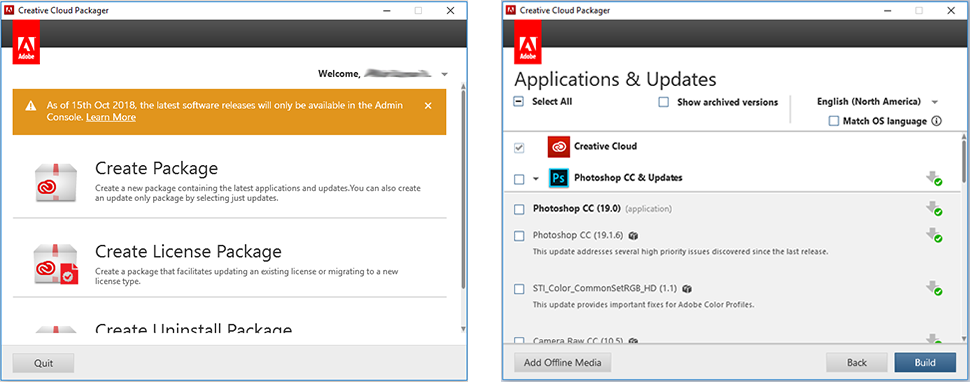Collapse the Photoshop CC & Updates group
970x382 pixels.
(x=536, y=179)
